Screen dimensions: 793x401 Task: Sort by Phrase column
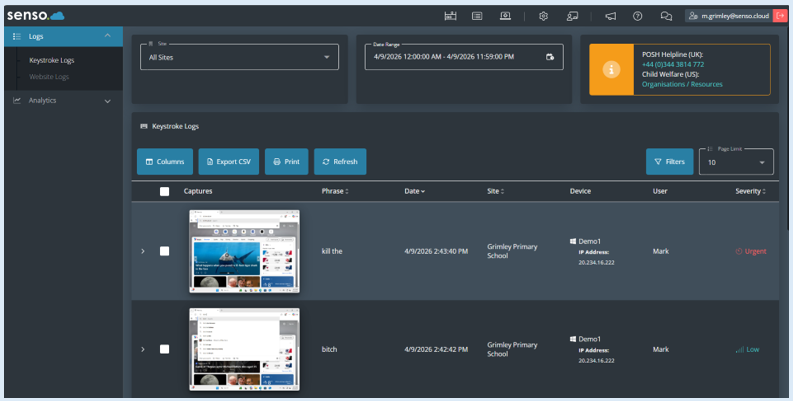[335, 191]
